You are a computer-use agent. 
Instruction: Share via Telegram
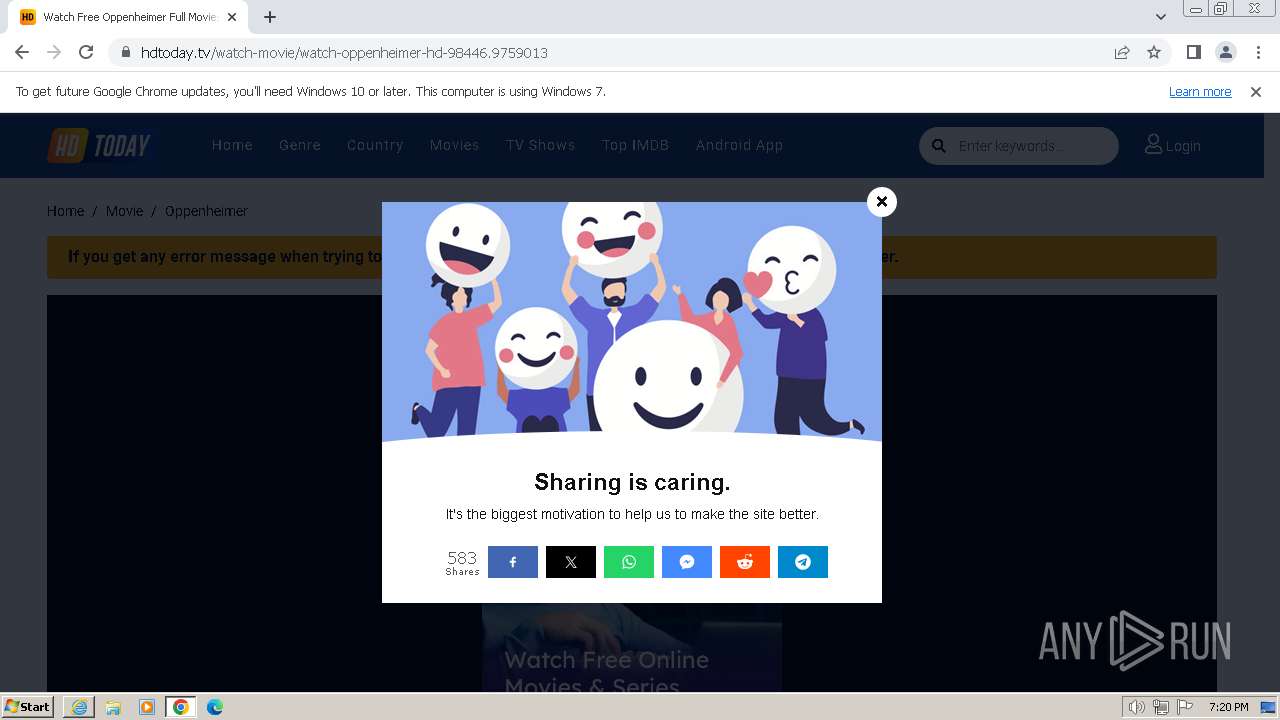click(803, 562)
